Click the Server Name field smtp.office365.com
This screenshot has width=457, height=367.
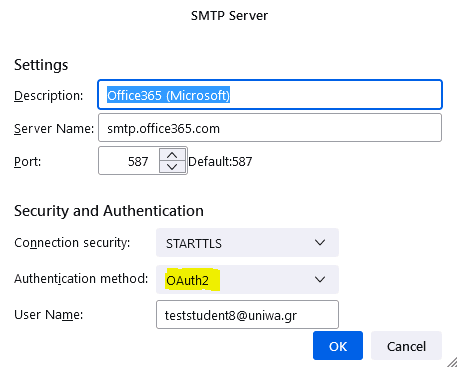270,128
